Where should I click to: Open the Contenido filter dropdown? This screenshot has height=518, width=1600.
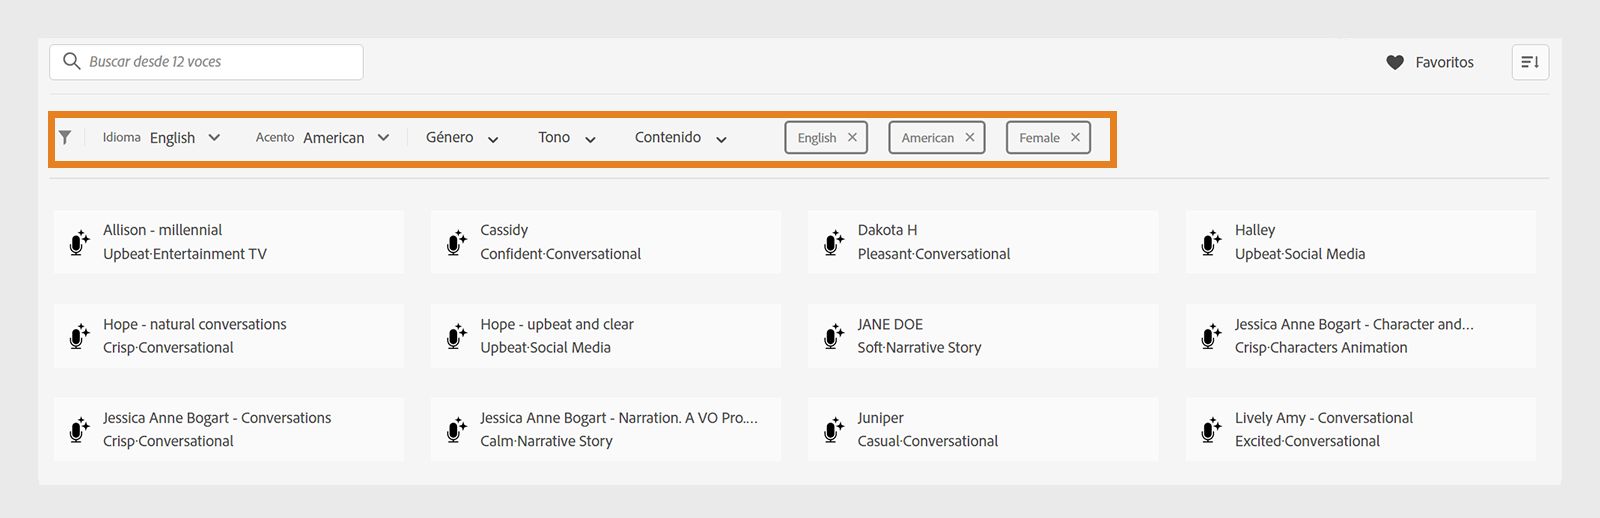click(x=680, y=138)
